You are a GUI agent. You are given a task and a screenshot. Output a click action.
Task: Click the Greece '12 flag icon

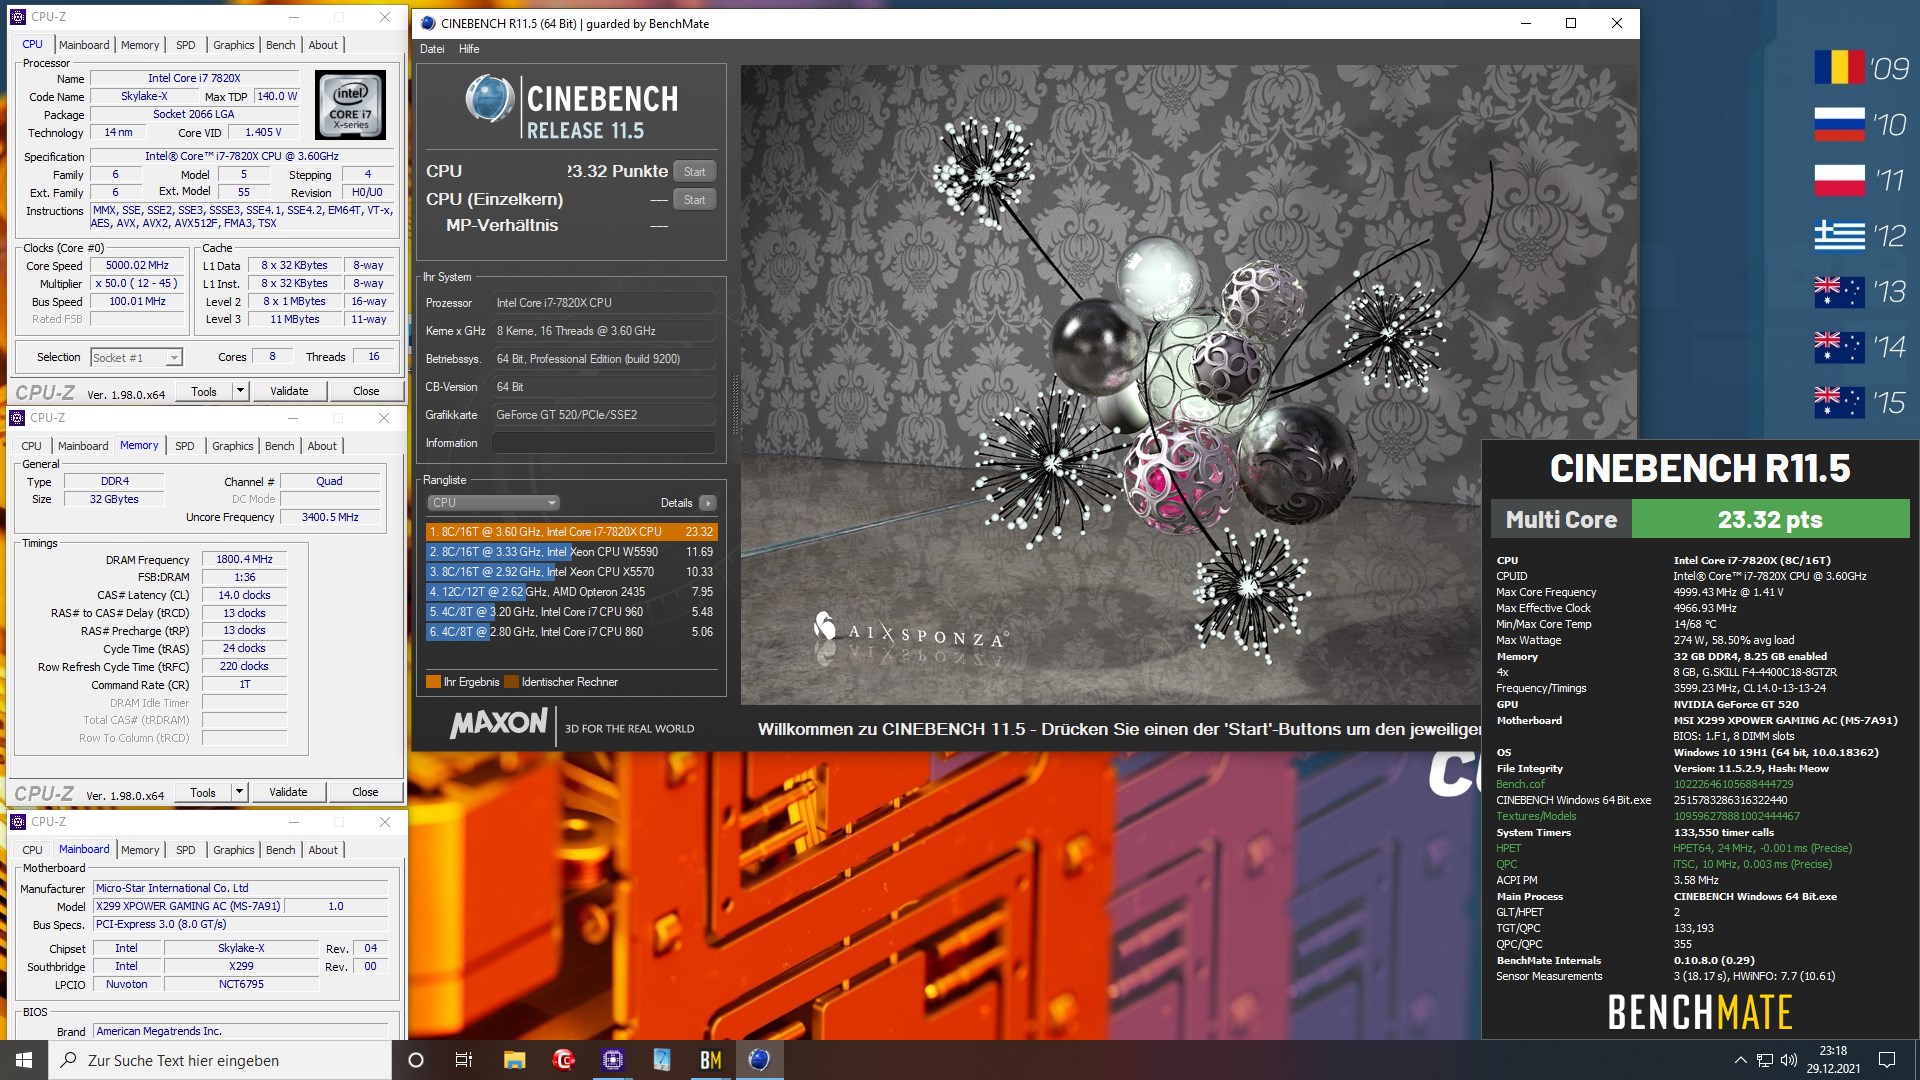(1840, 236)
